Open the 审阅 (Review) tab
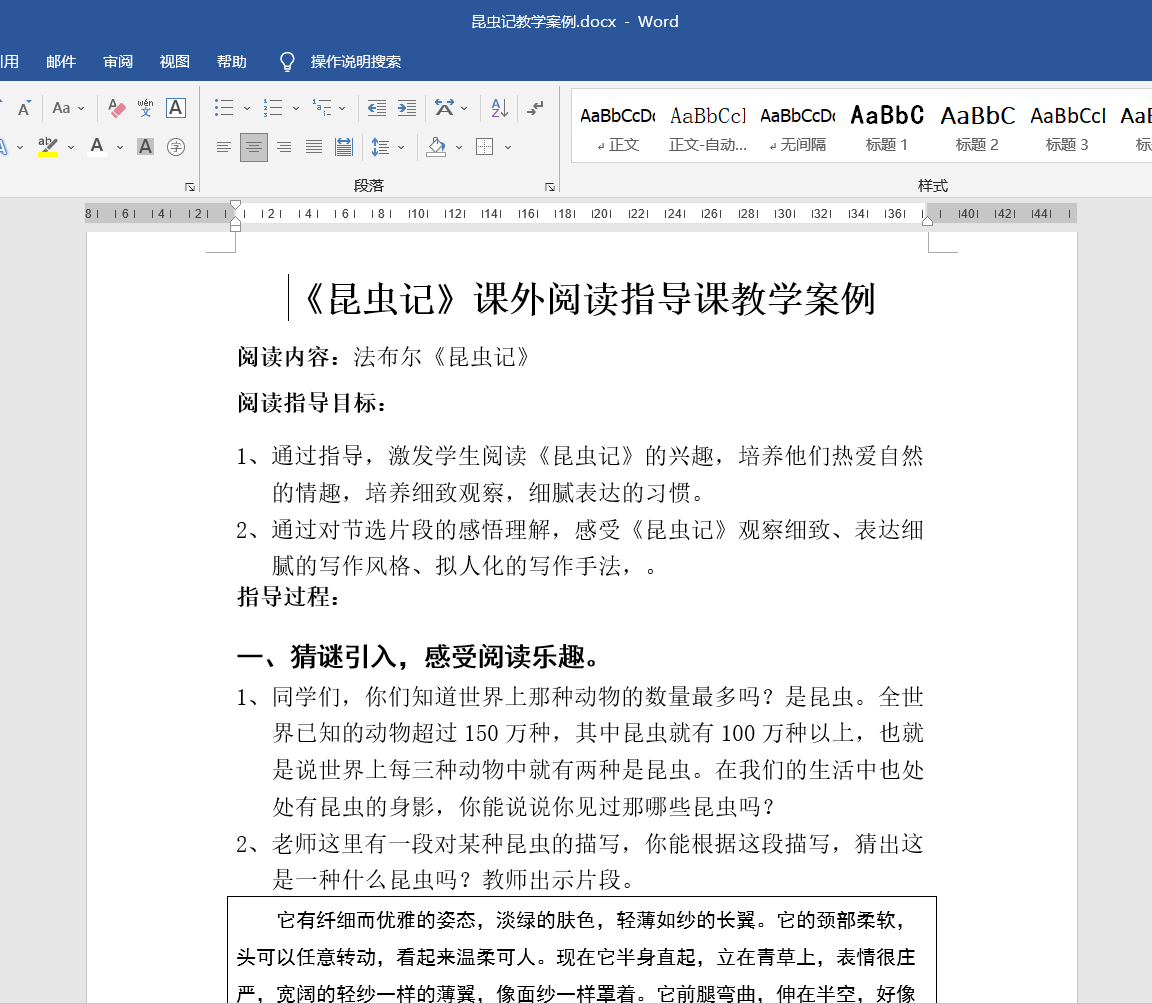The width and height of the screenshot is (1152, 1004). 118,62
